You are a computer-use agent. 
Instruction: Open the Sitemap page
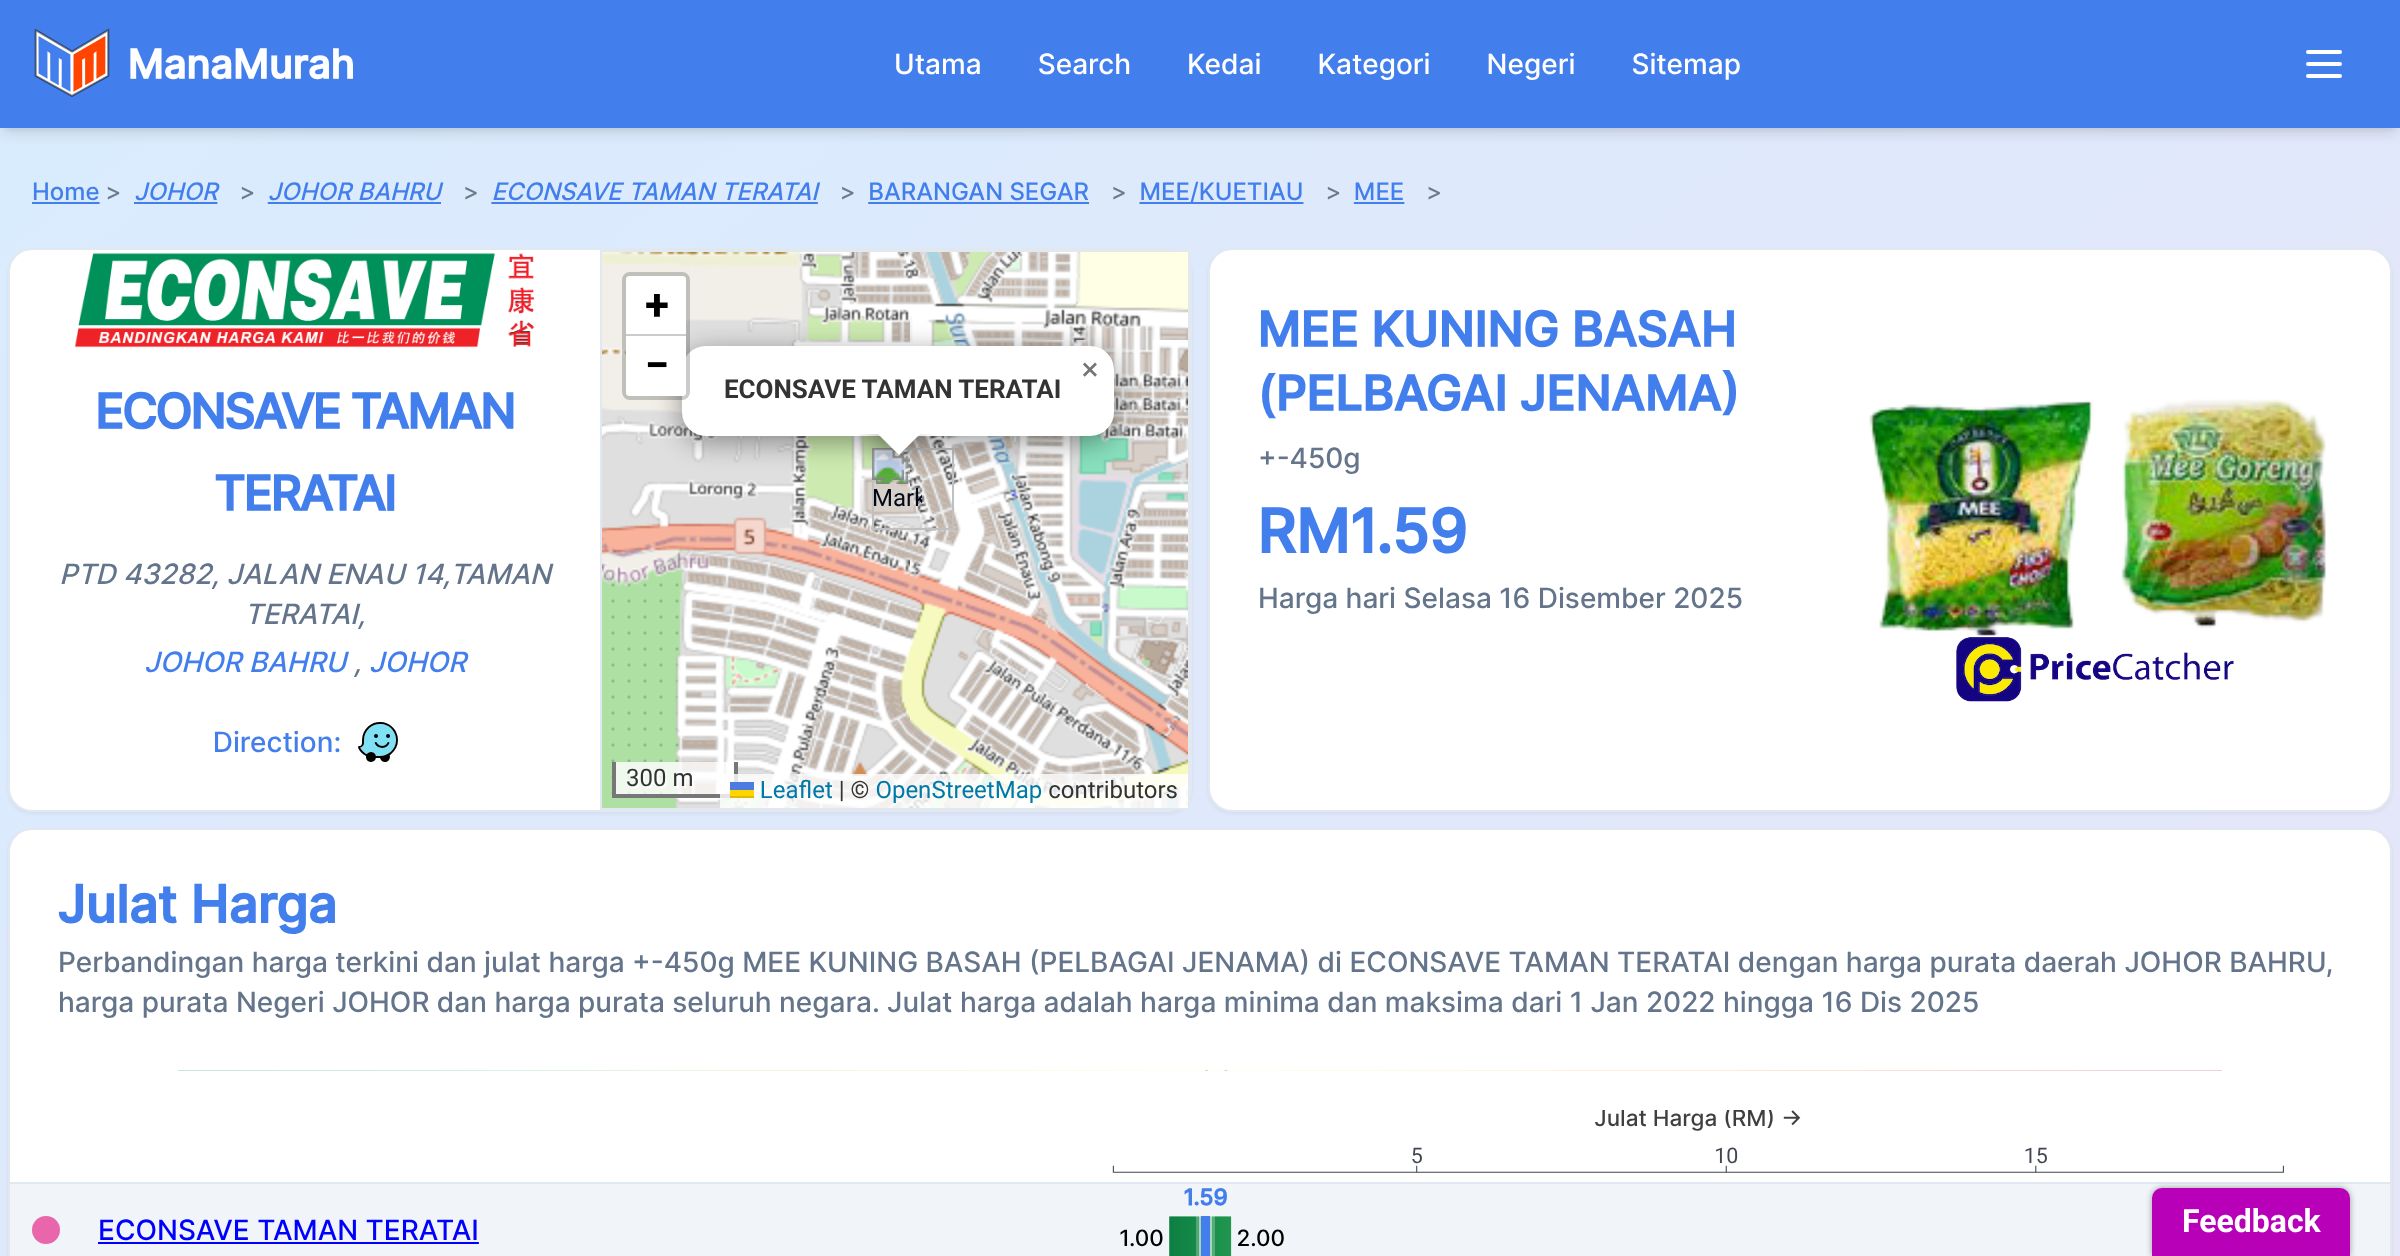click(1685, 64)
